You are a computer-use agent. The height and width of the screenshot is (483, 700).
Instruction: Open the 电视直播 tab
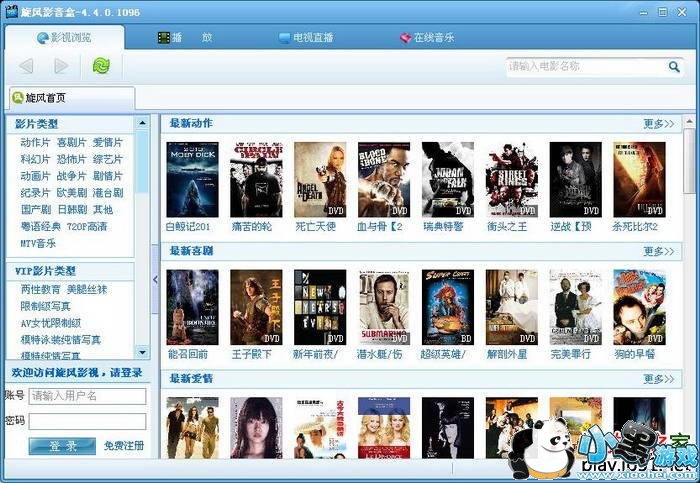pos(306,37)
